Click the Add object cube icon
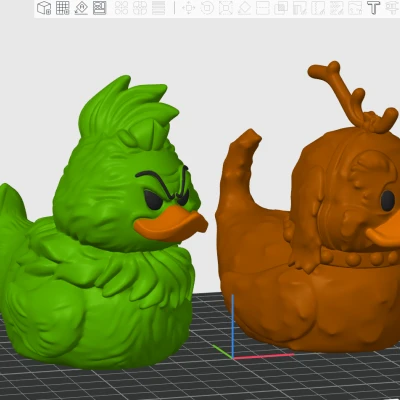Viewport: 400px width, 400px height. pos(44,8)
